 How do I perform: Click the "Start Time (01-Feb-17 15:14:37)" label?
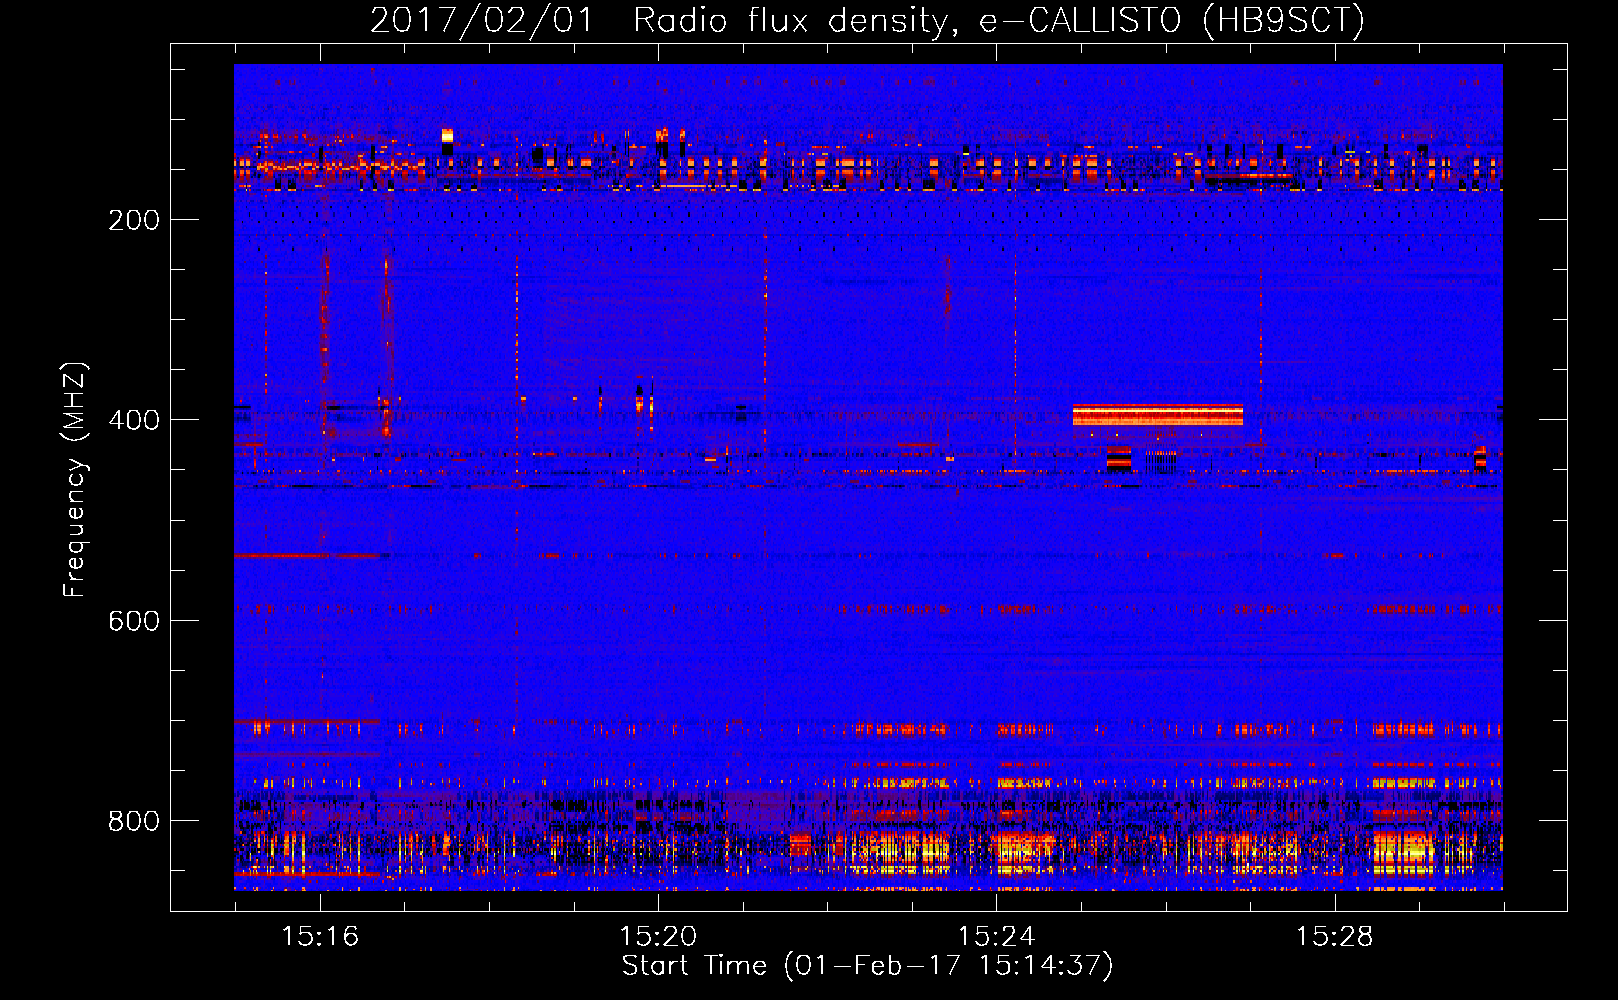tap(867, 966)
